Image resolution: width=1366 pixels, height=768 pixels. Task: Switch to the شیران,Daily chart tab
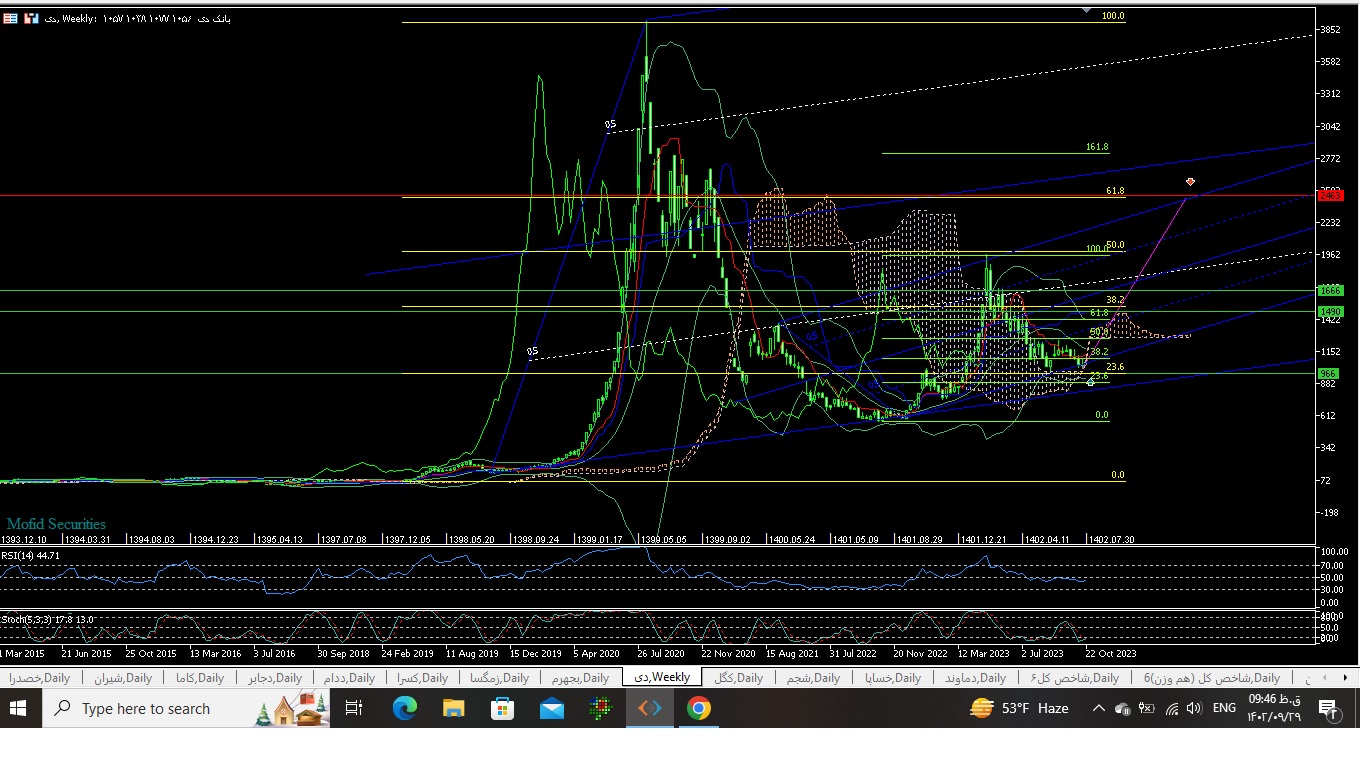[x=123, y=678]
